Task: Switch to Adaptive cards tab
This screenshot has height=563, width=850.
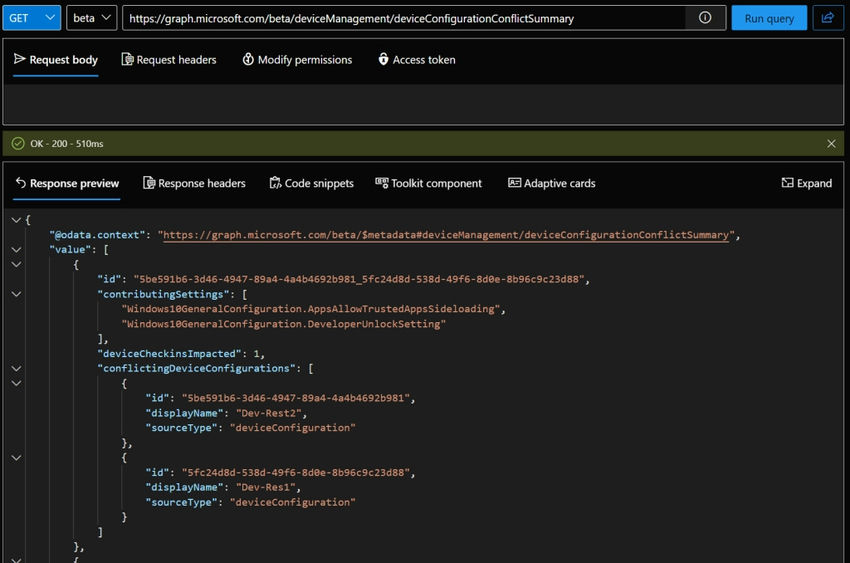Action: [551, 183]
